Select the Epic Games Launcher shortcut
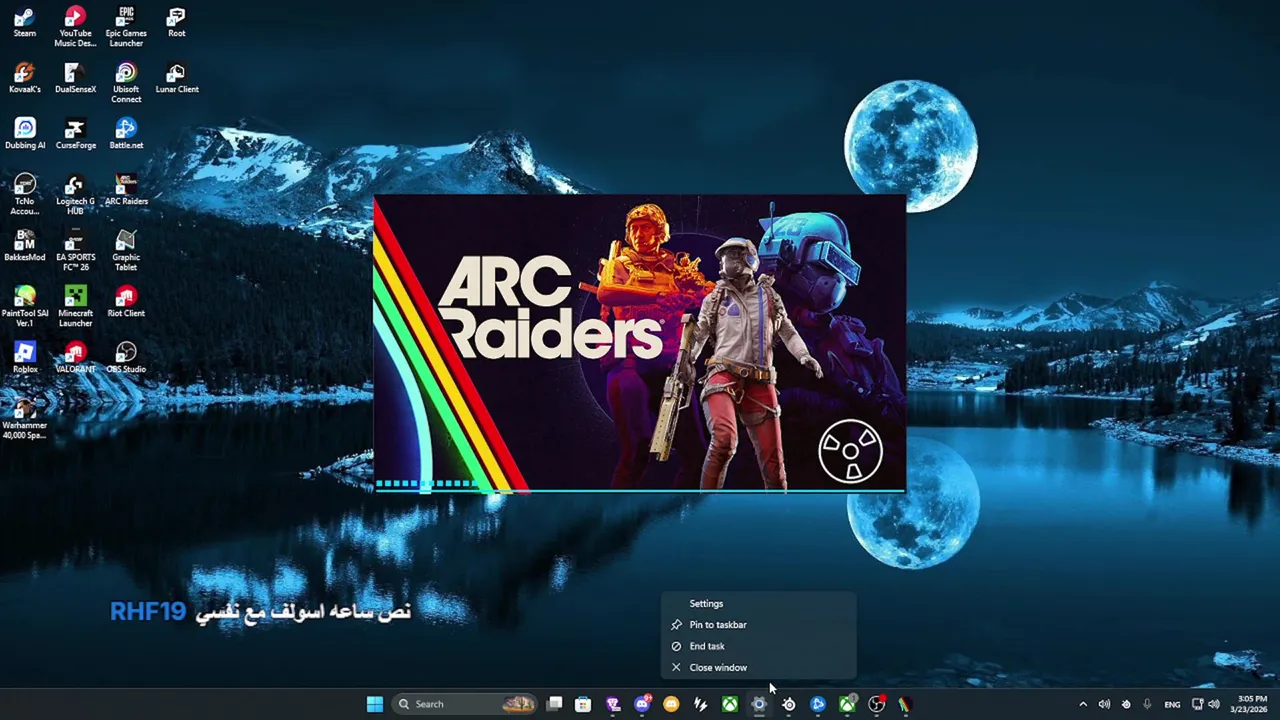Image resolution: width=1280 pixels, height=720 pixels. tap(126, 27)
